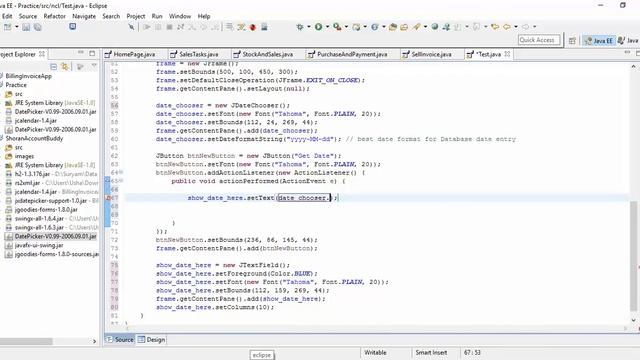The height and width of the screenshot is (360, 640).
Task: Open the Window menu
Action: point(180,16)
